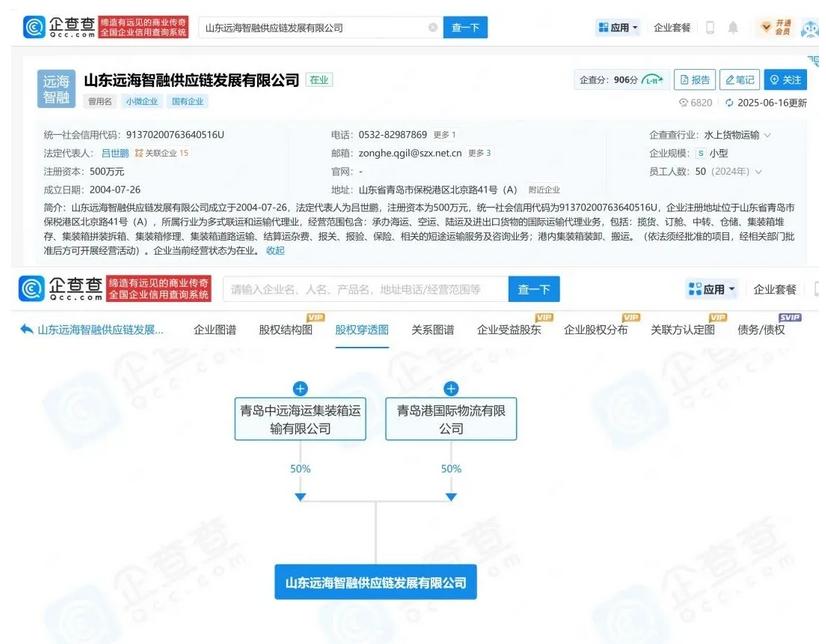This screenshot has height=644, width=826.
Task: Click the 在业 status tag
Action: 319,80
